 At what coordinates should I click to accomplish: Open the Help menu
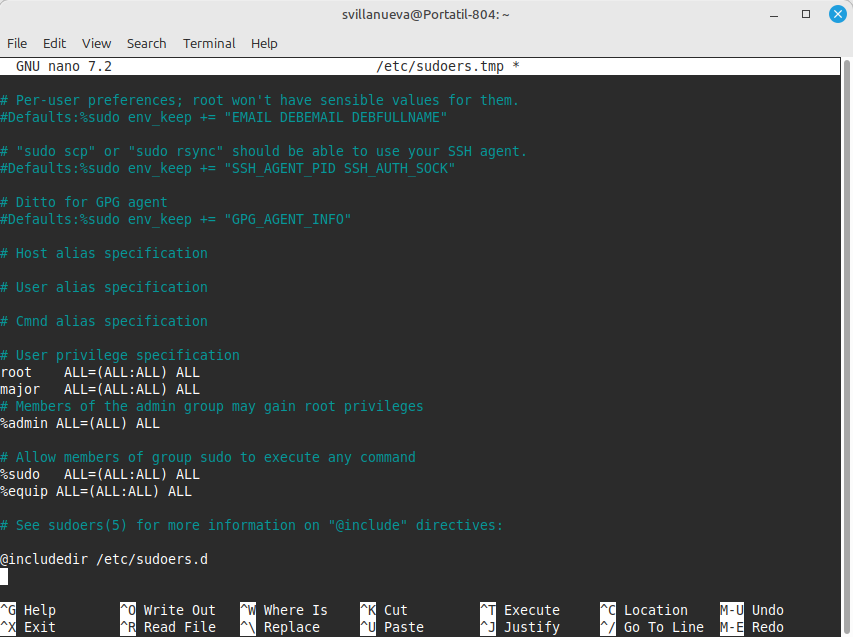coord(264,43)
